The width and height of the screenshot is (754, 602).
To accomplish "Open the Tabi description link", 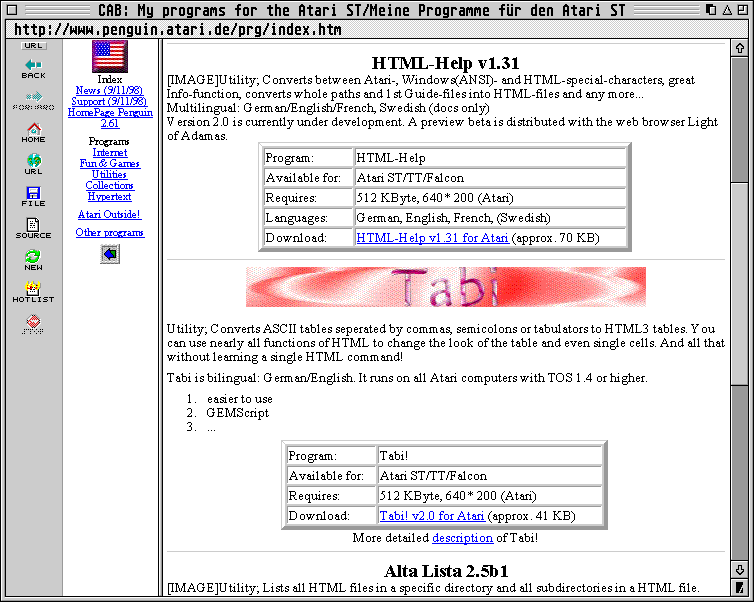I will [463, 538].
